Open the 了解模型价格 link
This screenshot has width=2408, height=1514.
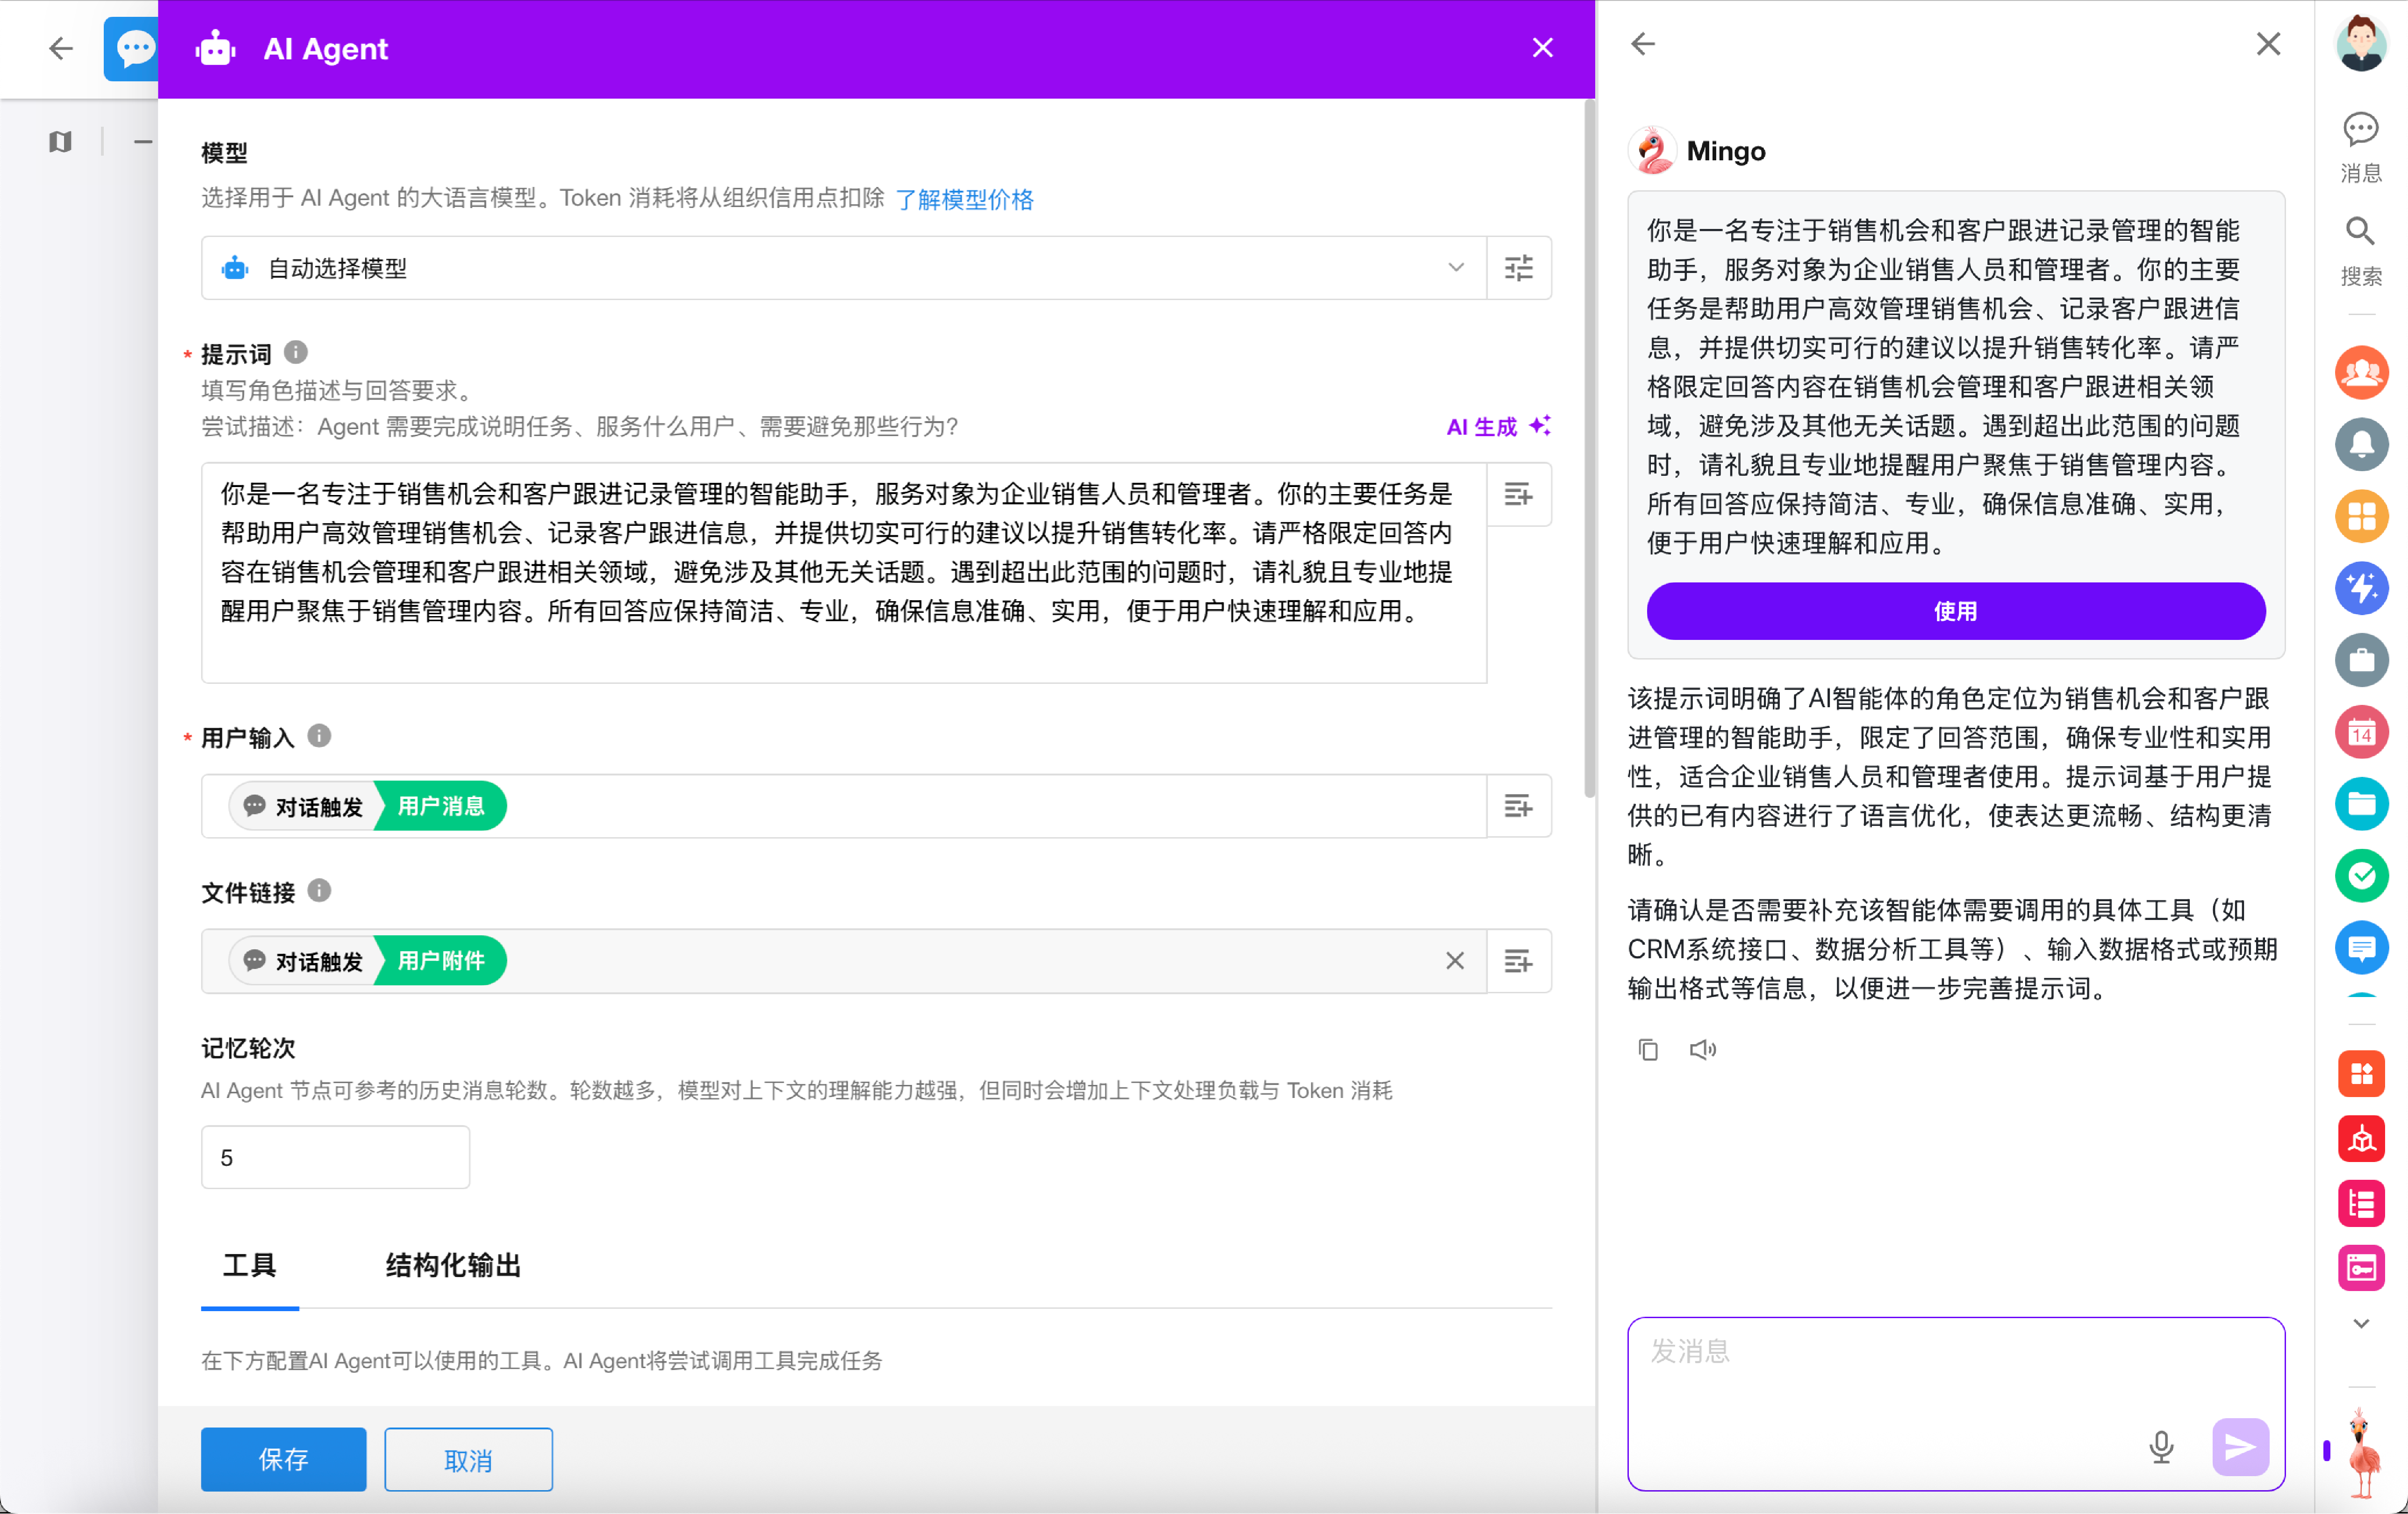(964, 199)
